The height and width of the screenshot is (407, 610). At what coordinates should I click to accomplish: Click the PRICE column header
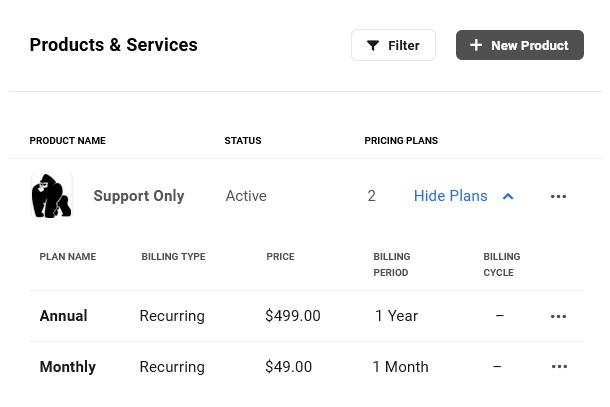[280, 256]
